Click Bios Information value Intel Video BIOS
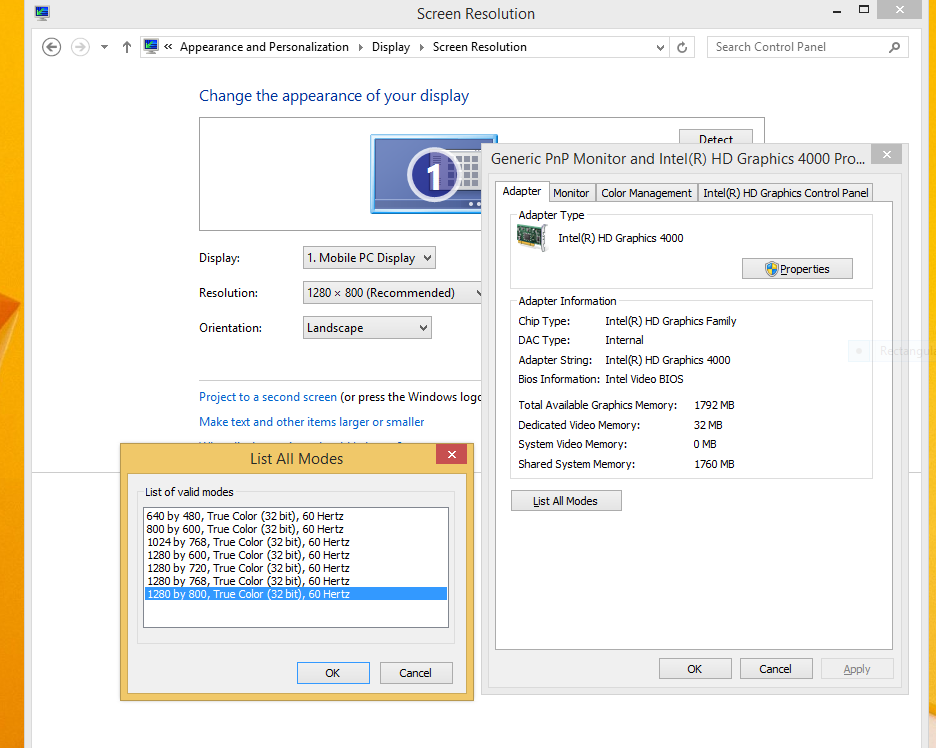 pyautogui.click(x=644, y=379)
